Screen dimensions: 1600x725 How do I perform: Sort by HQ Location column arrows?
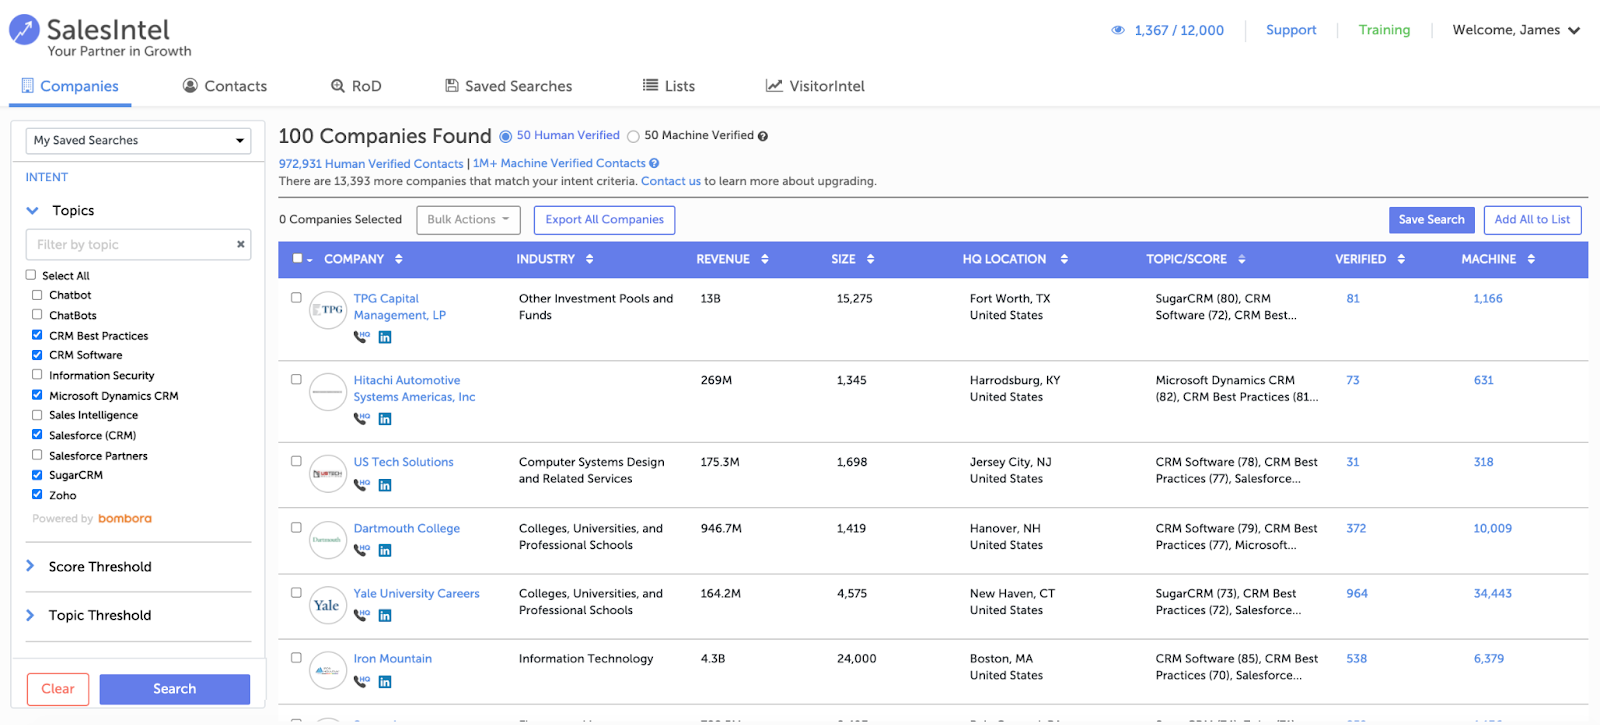1064,259
